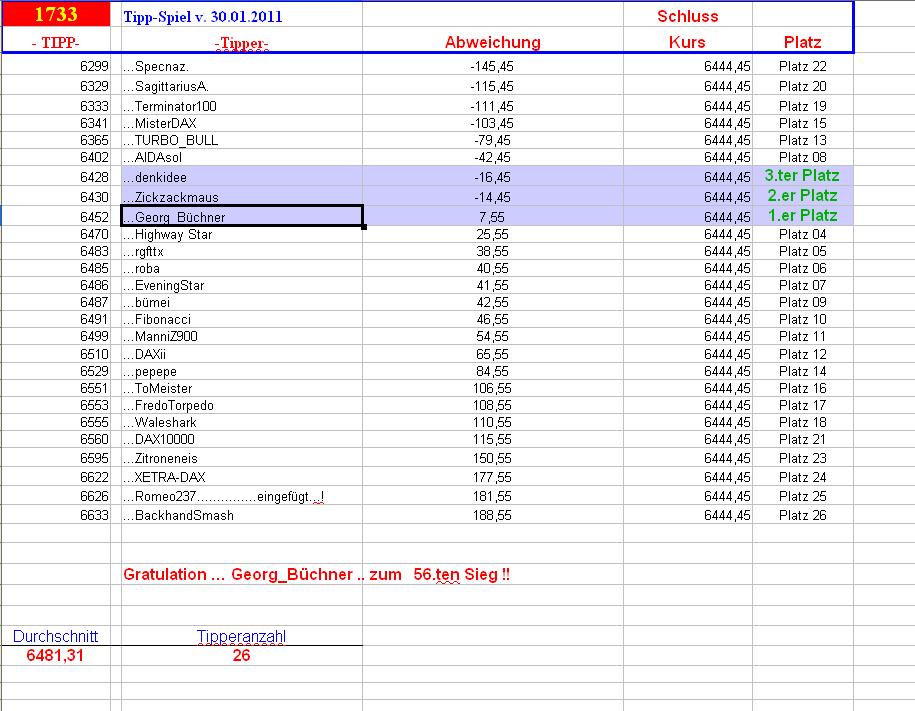The width and height of the screenshot is (915, 711).
Task: Click the BackhandSmash cell
Action: click(x=242, y=515)
